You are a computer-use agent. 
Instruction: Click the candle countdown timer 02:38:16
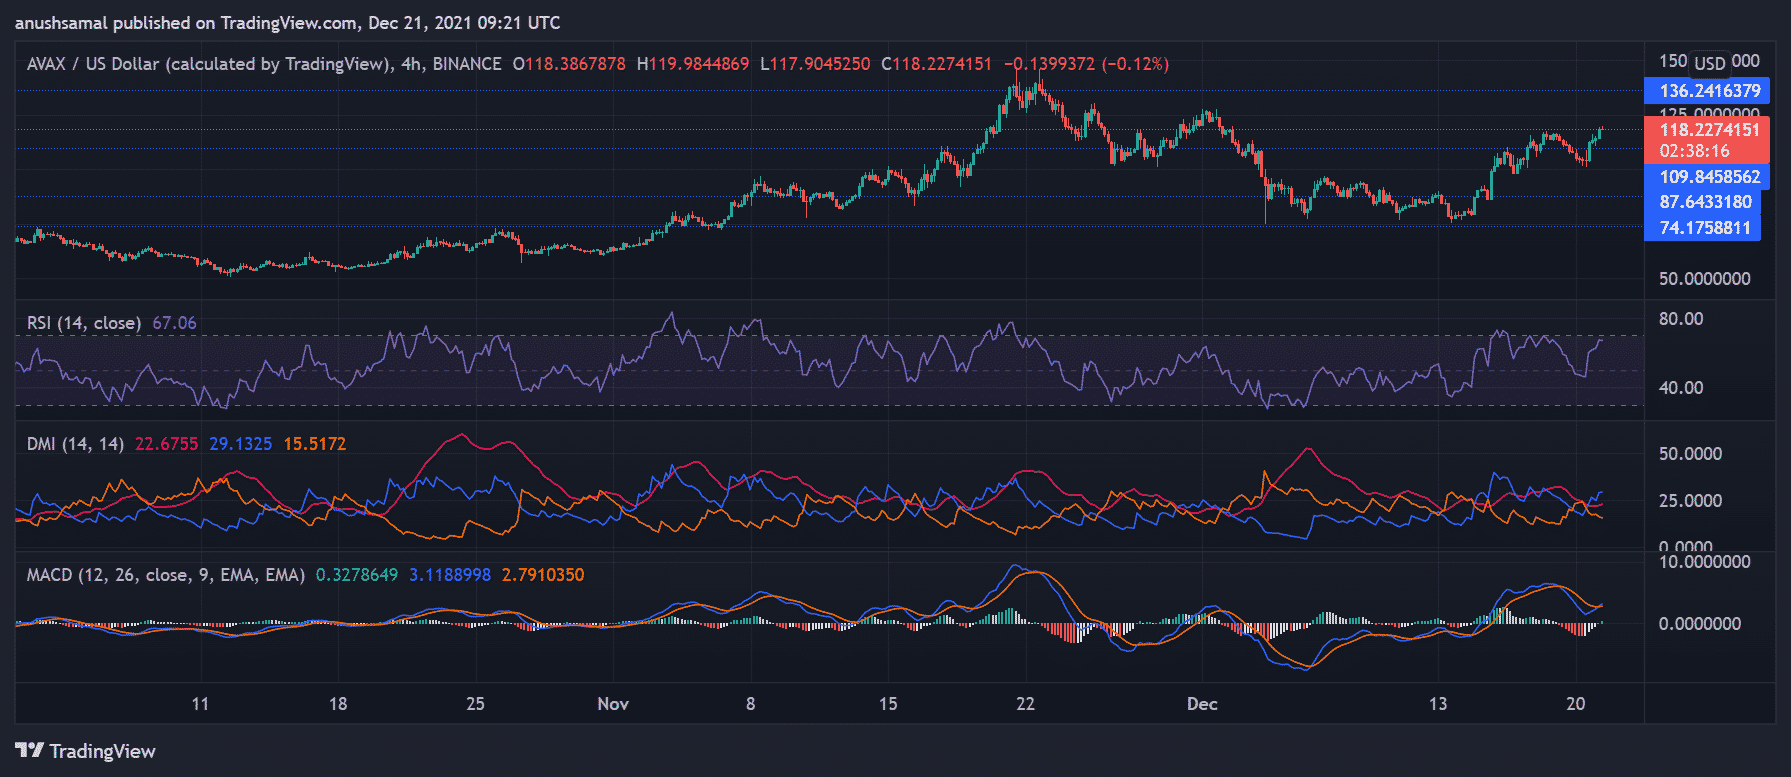(1694, 152)
